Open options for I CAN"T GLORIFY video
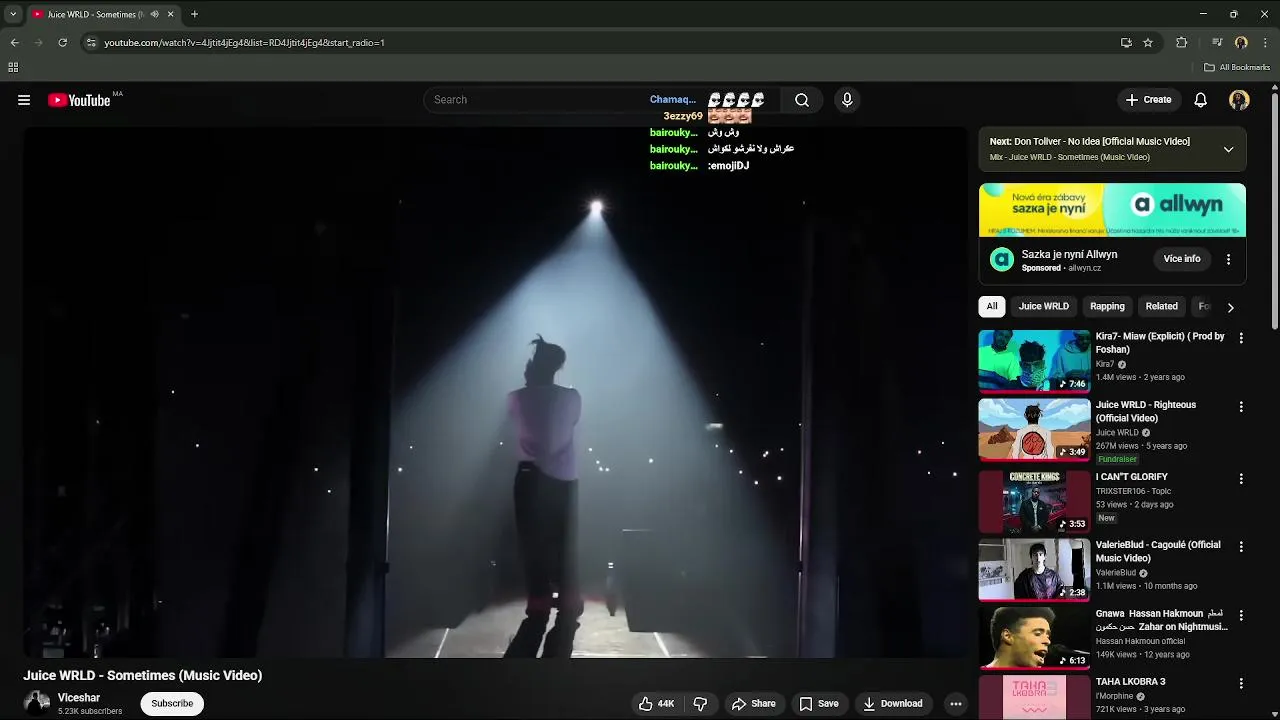Screen dimensions: 1280x720 click(1241, 479)
